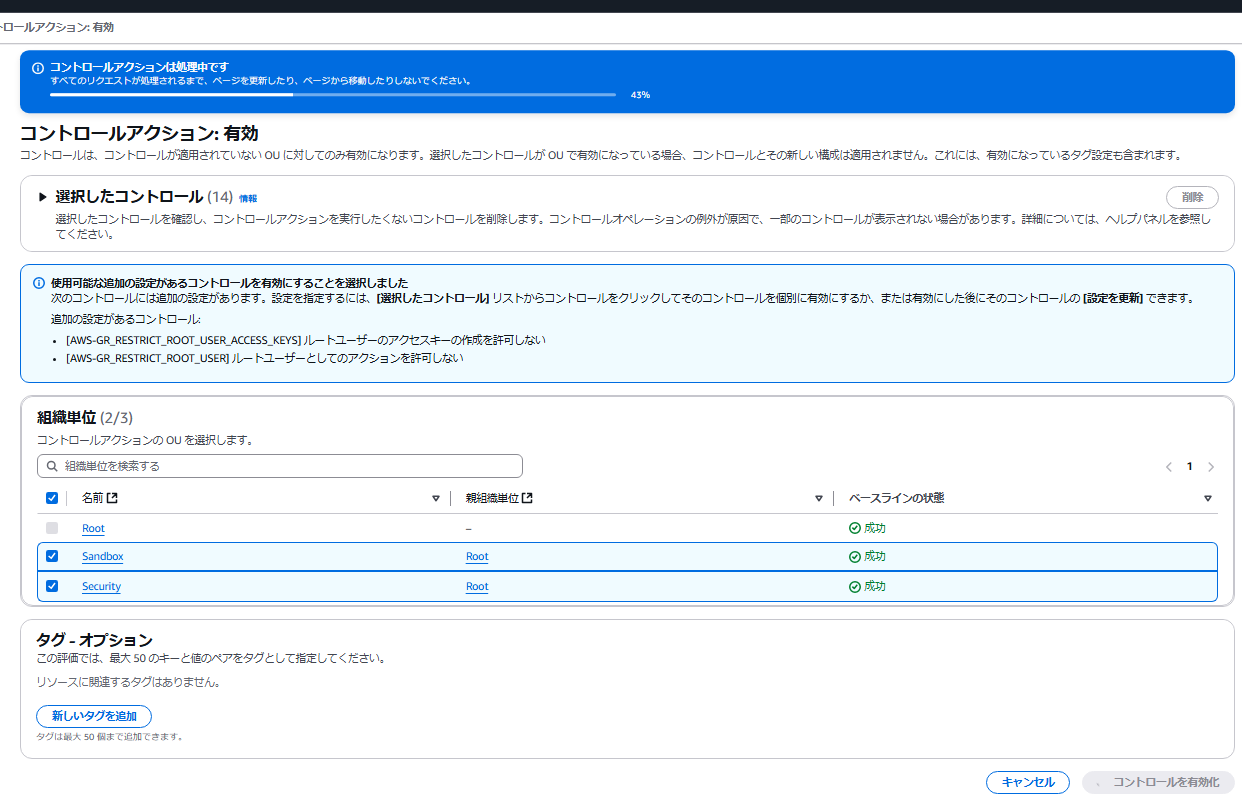
Task: Select page 1 in pagination
Action: point(1190,467)
